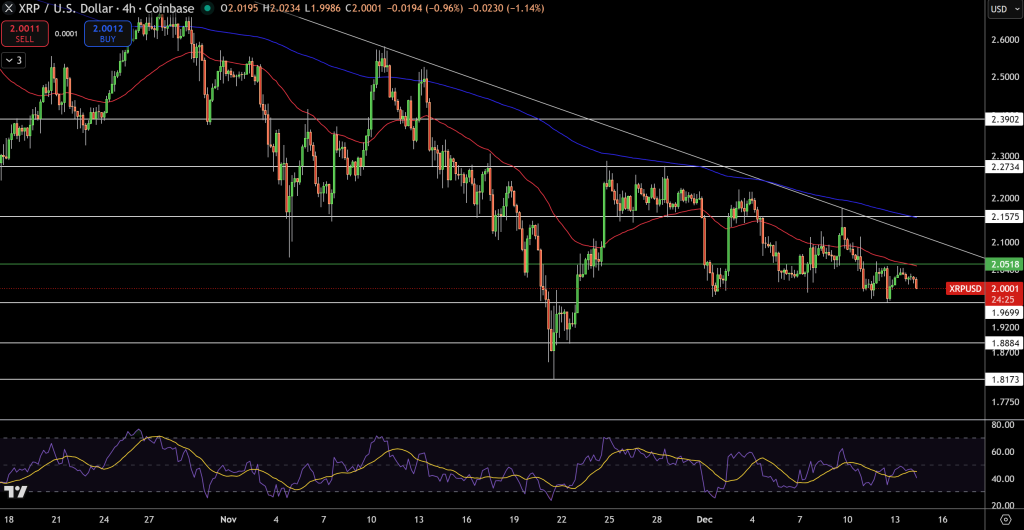Screen dimensions: 1024x530
Task: Expand the collapsed indicators legend showing 3
Action: point(13,60)
